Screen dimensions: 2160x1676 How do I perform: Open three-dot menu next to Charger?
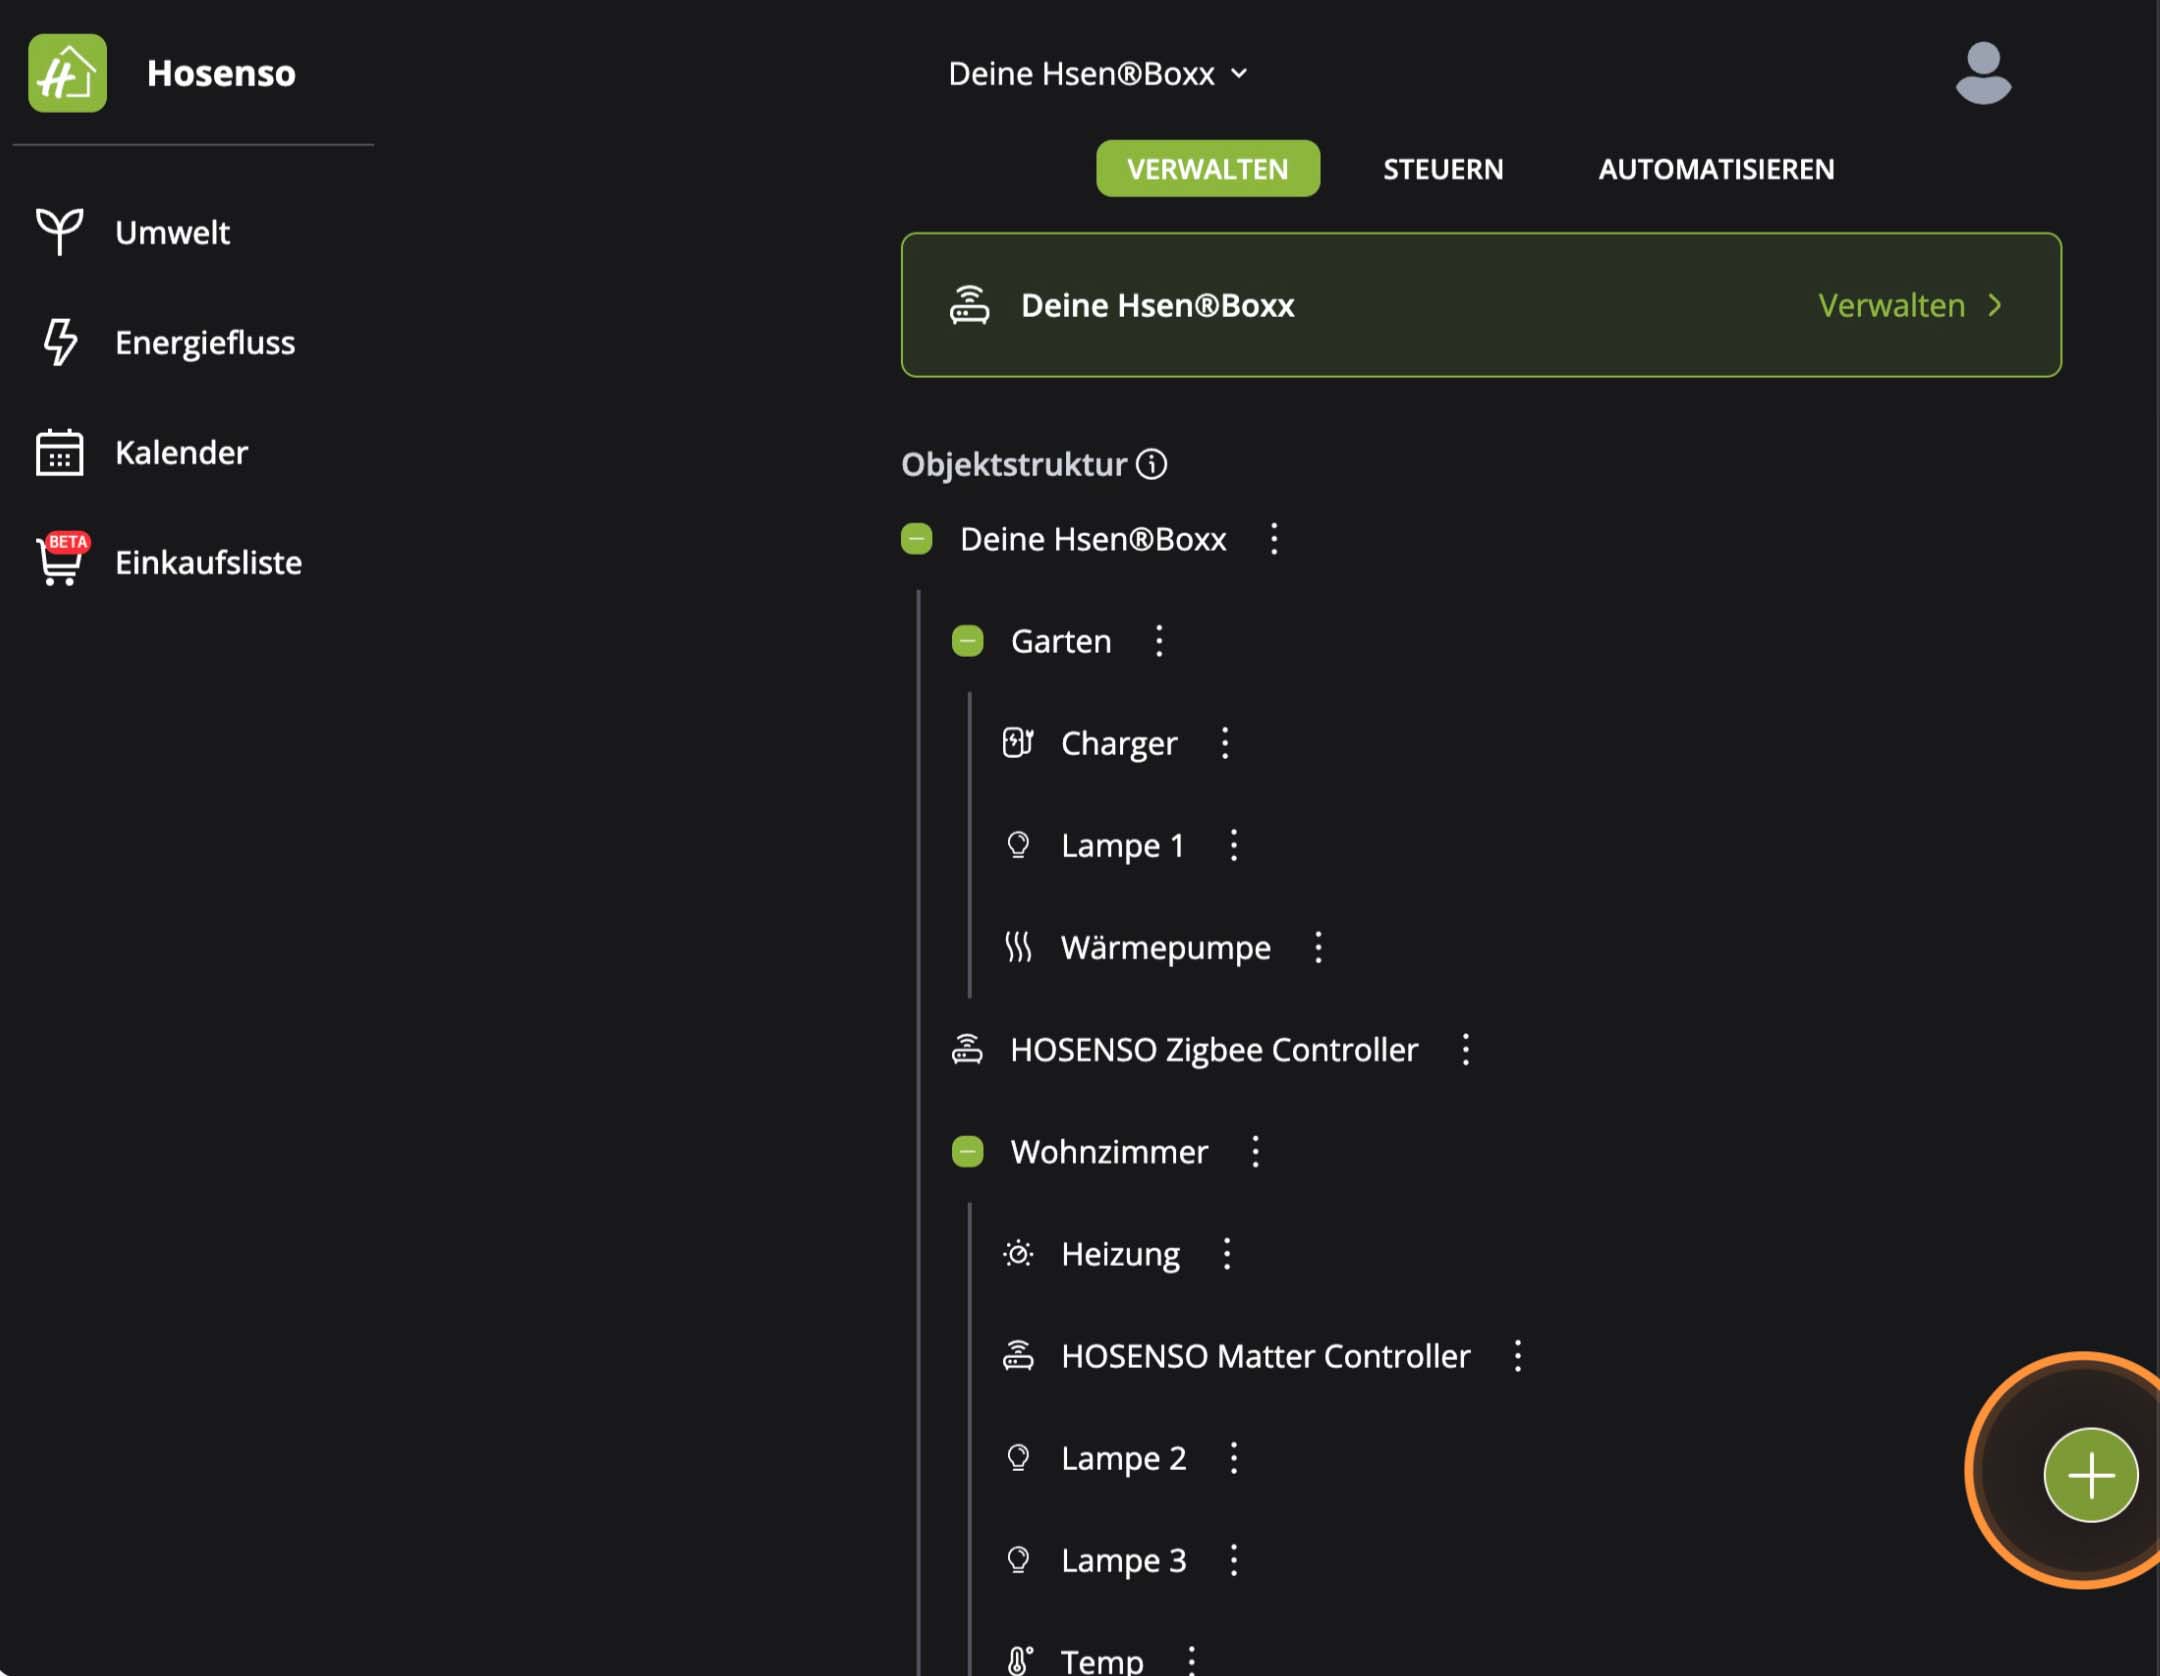(1224, 743)
